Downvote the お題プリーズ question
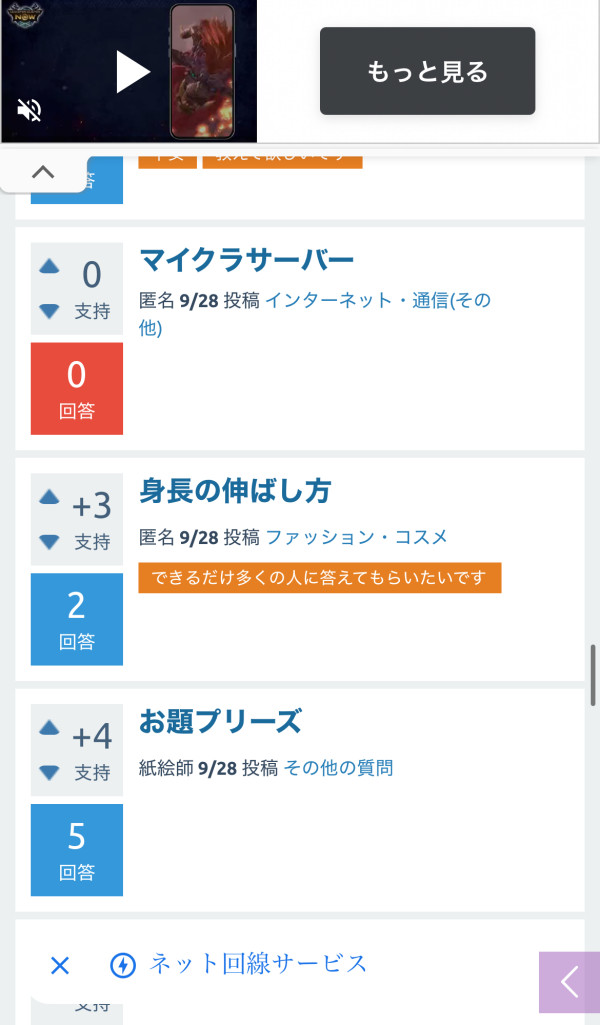Image resolution: width=600 pixels, height=1025 pixels. (49, 772)
